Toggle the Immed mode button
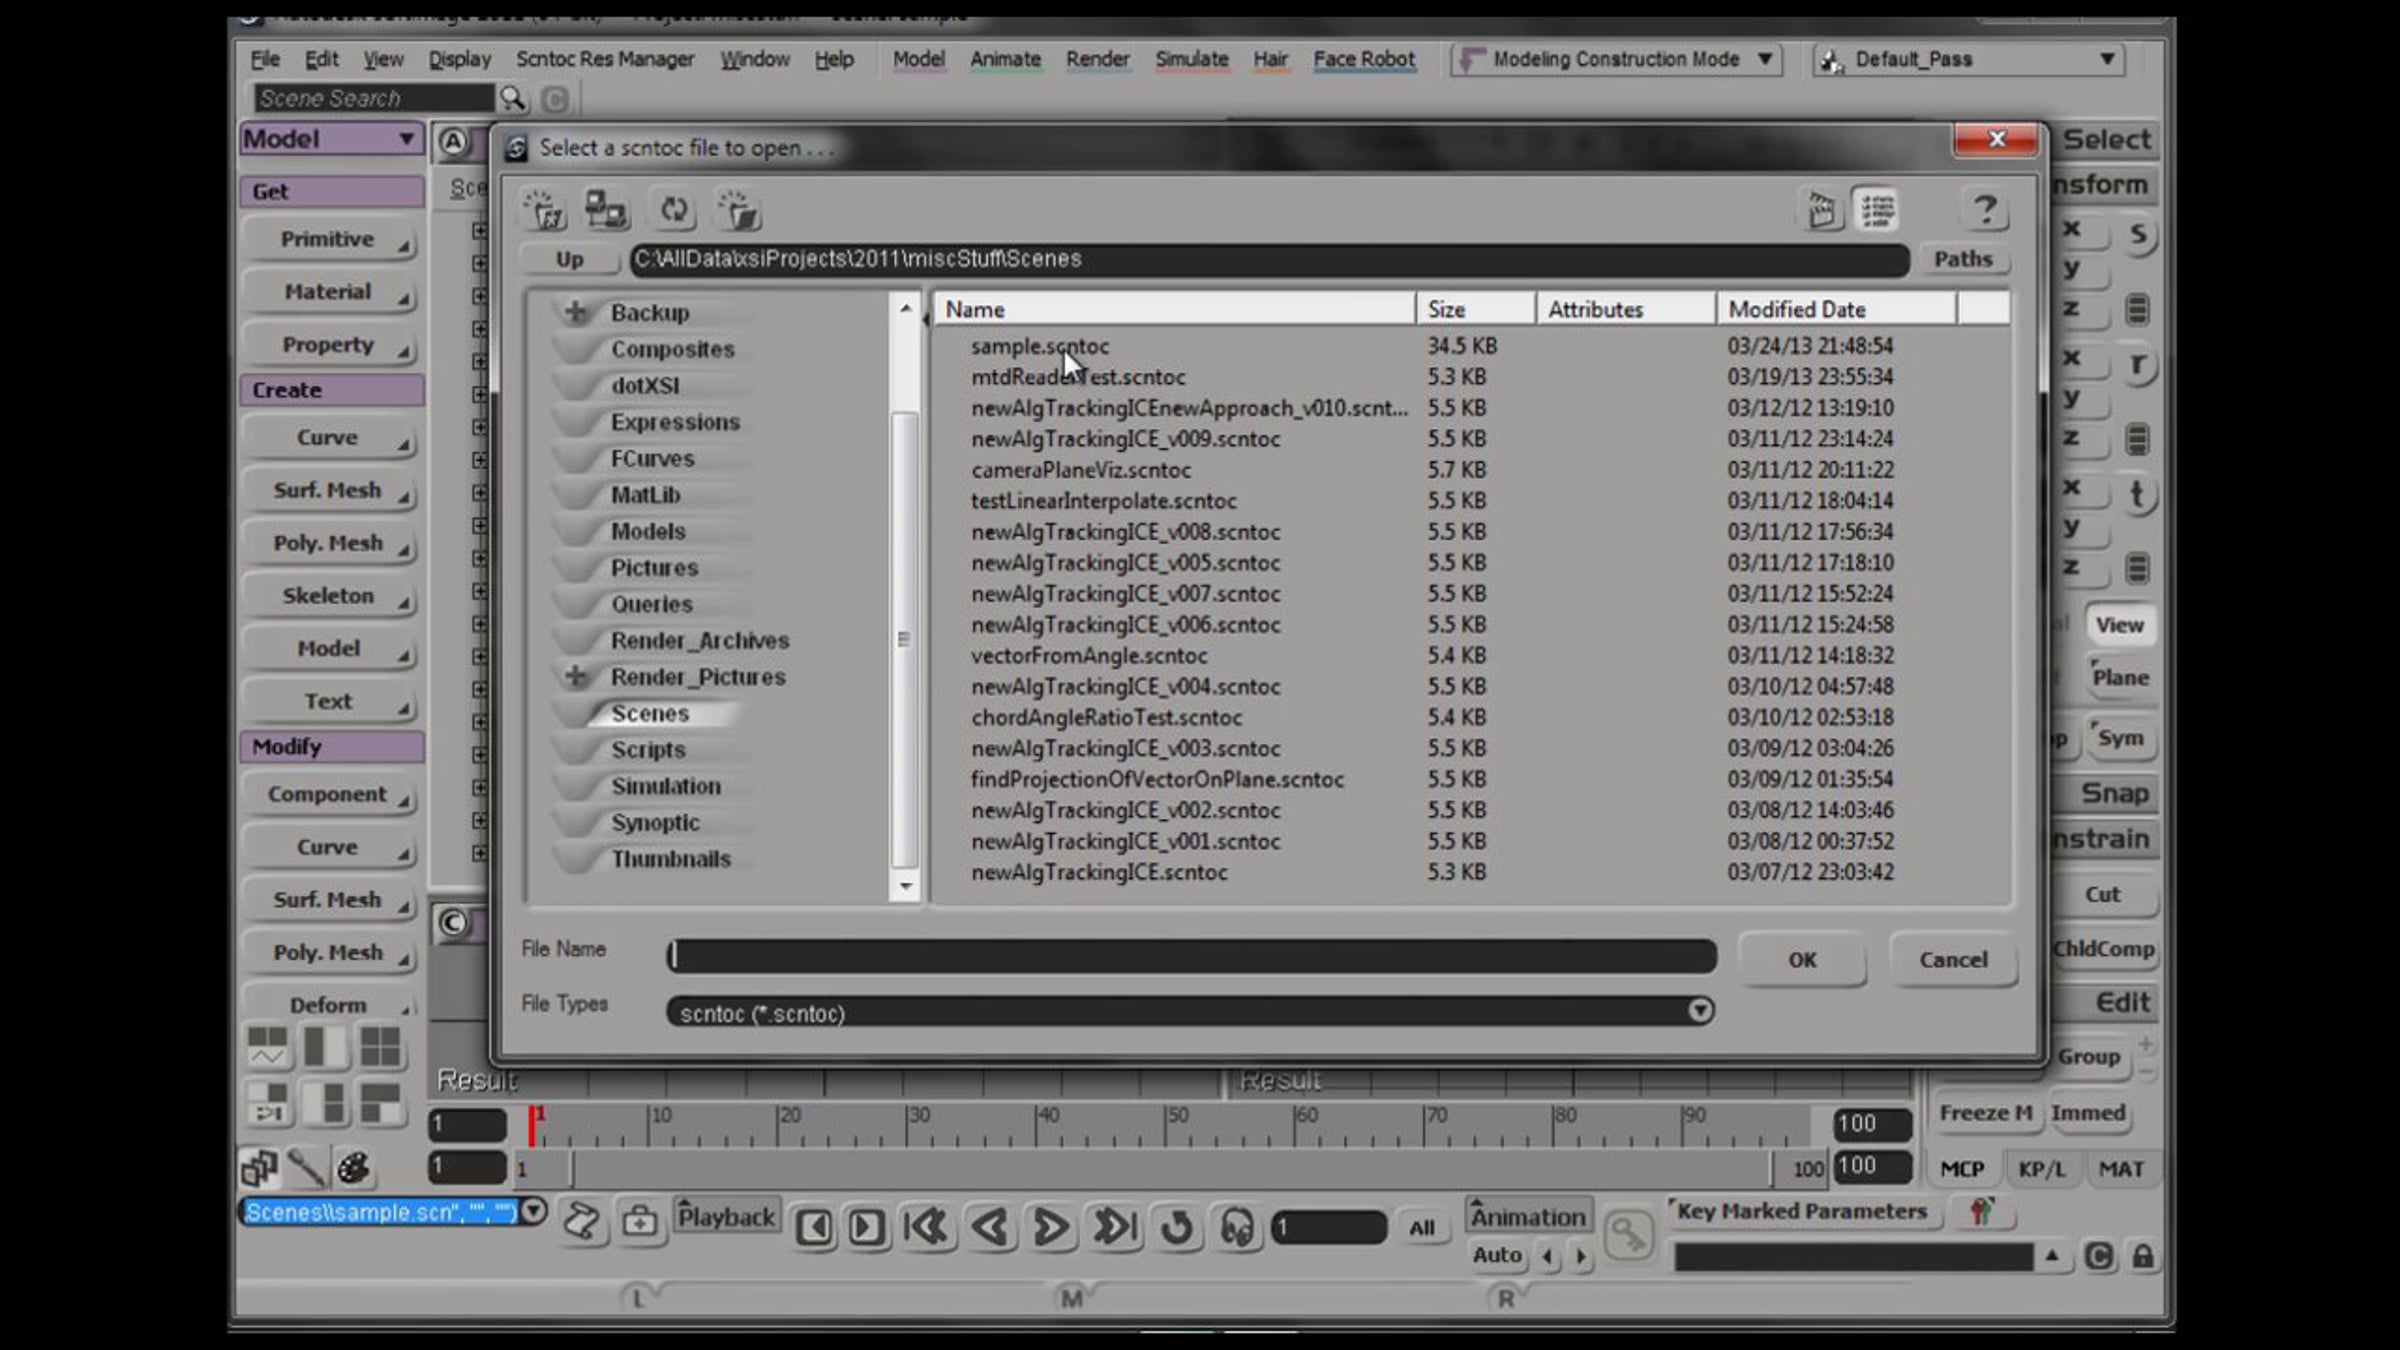Screen dimensions: 2400x1350 pos(2088,1113)
